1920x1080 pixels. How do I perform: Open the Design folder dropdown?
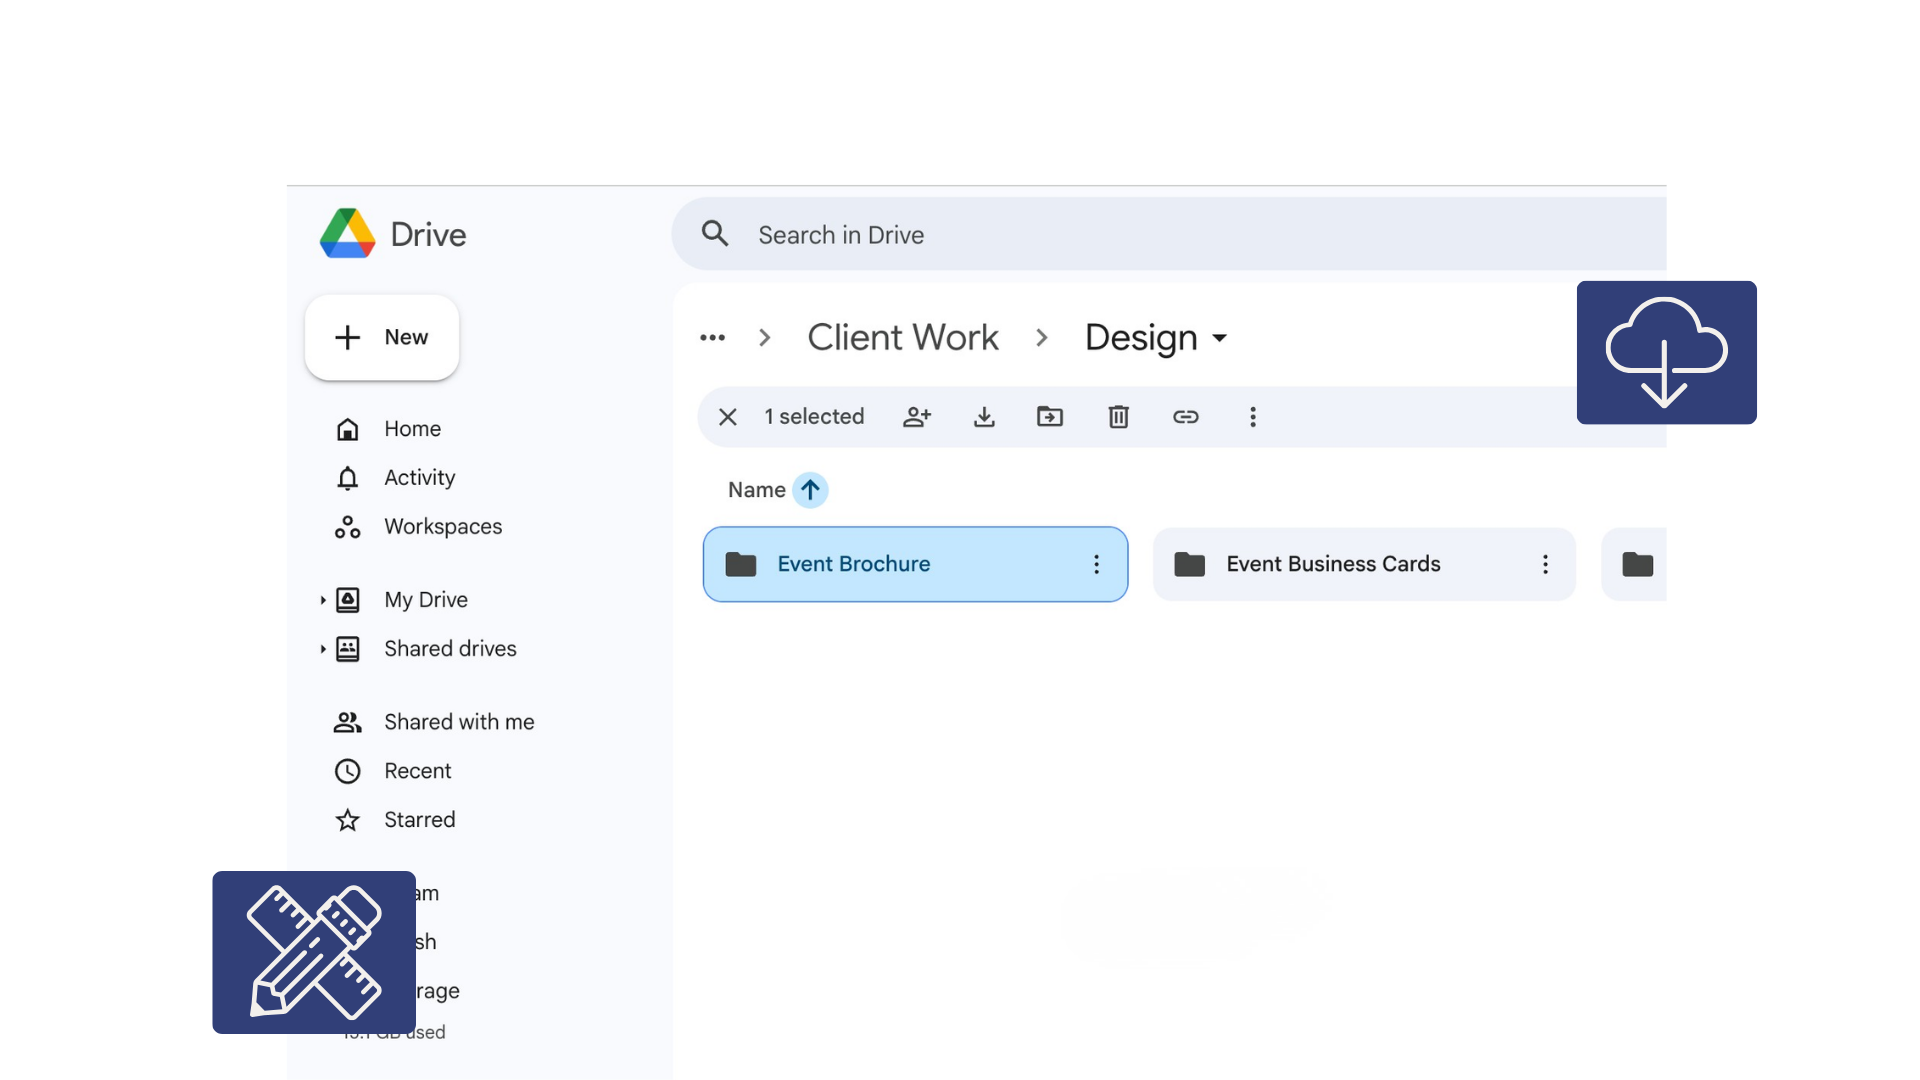point(1156,338)
